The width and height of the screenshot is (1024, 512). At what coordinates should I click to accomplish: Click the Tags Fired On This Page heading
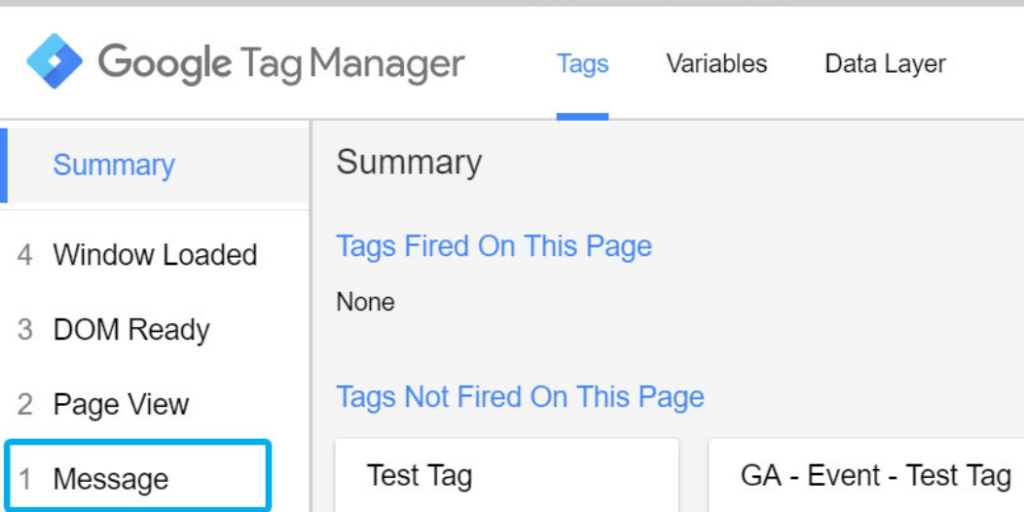coord(494,246)
